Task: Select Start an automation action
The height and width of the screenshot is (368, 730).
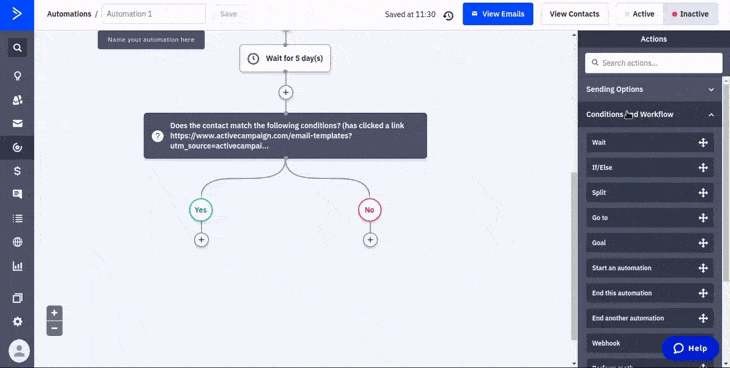Action: [x=649, y=268]
